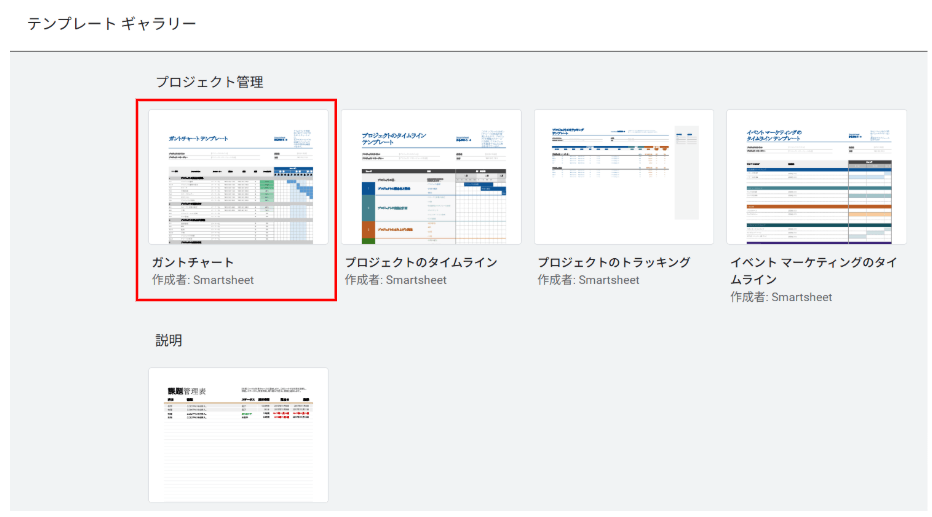Click the ガントチャート title text
Viewport: 932px width, 517px height.
192,262
